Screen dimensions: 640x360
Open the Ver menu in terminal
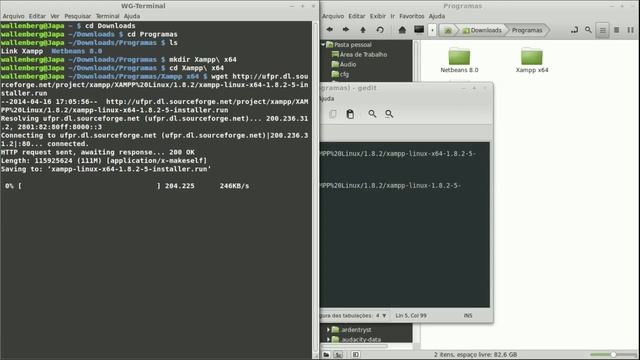tap(55, 16)
